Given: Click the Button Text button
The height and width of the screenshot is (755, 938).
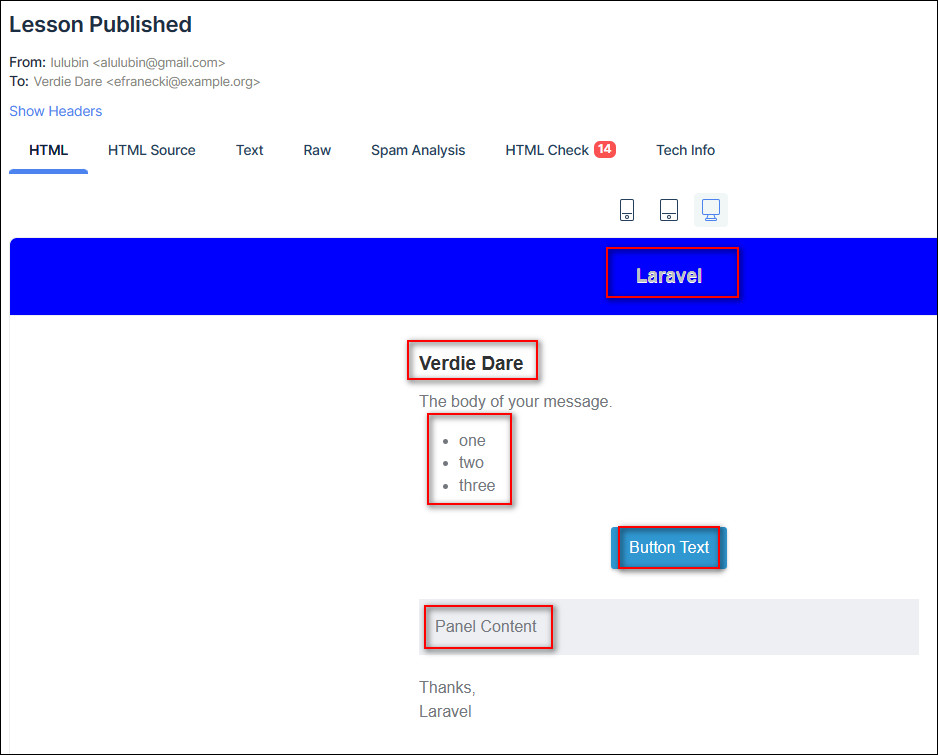Looking at the screenshot, I should pos(669,547).
